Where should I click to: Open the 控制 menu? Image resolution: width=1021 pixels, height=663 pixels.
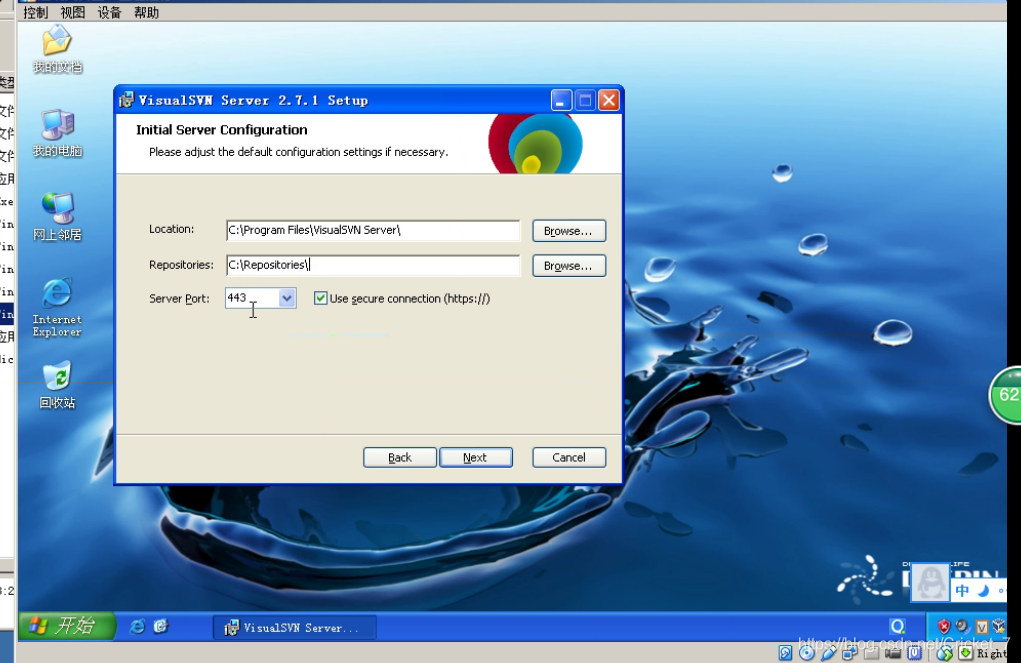(35, 12)
